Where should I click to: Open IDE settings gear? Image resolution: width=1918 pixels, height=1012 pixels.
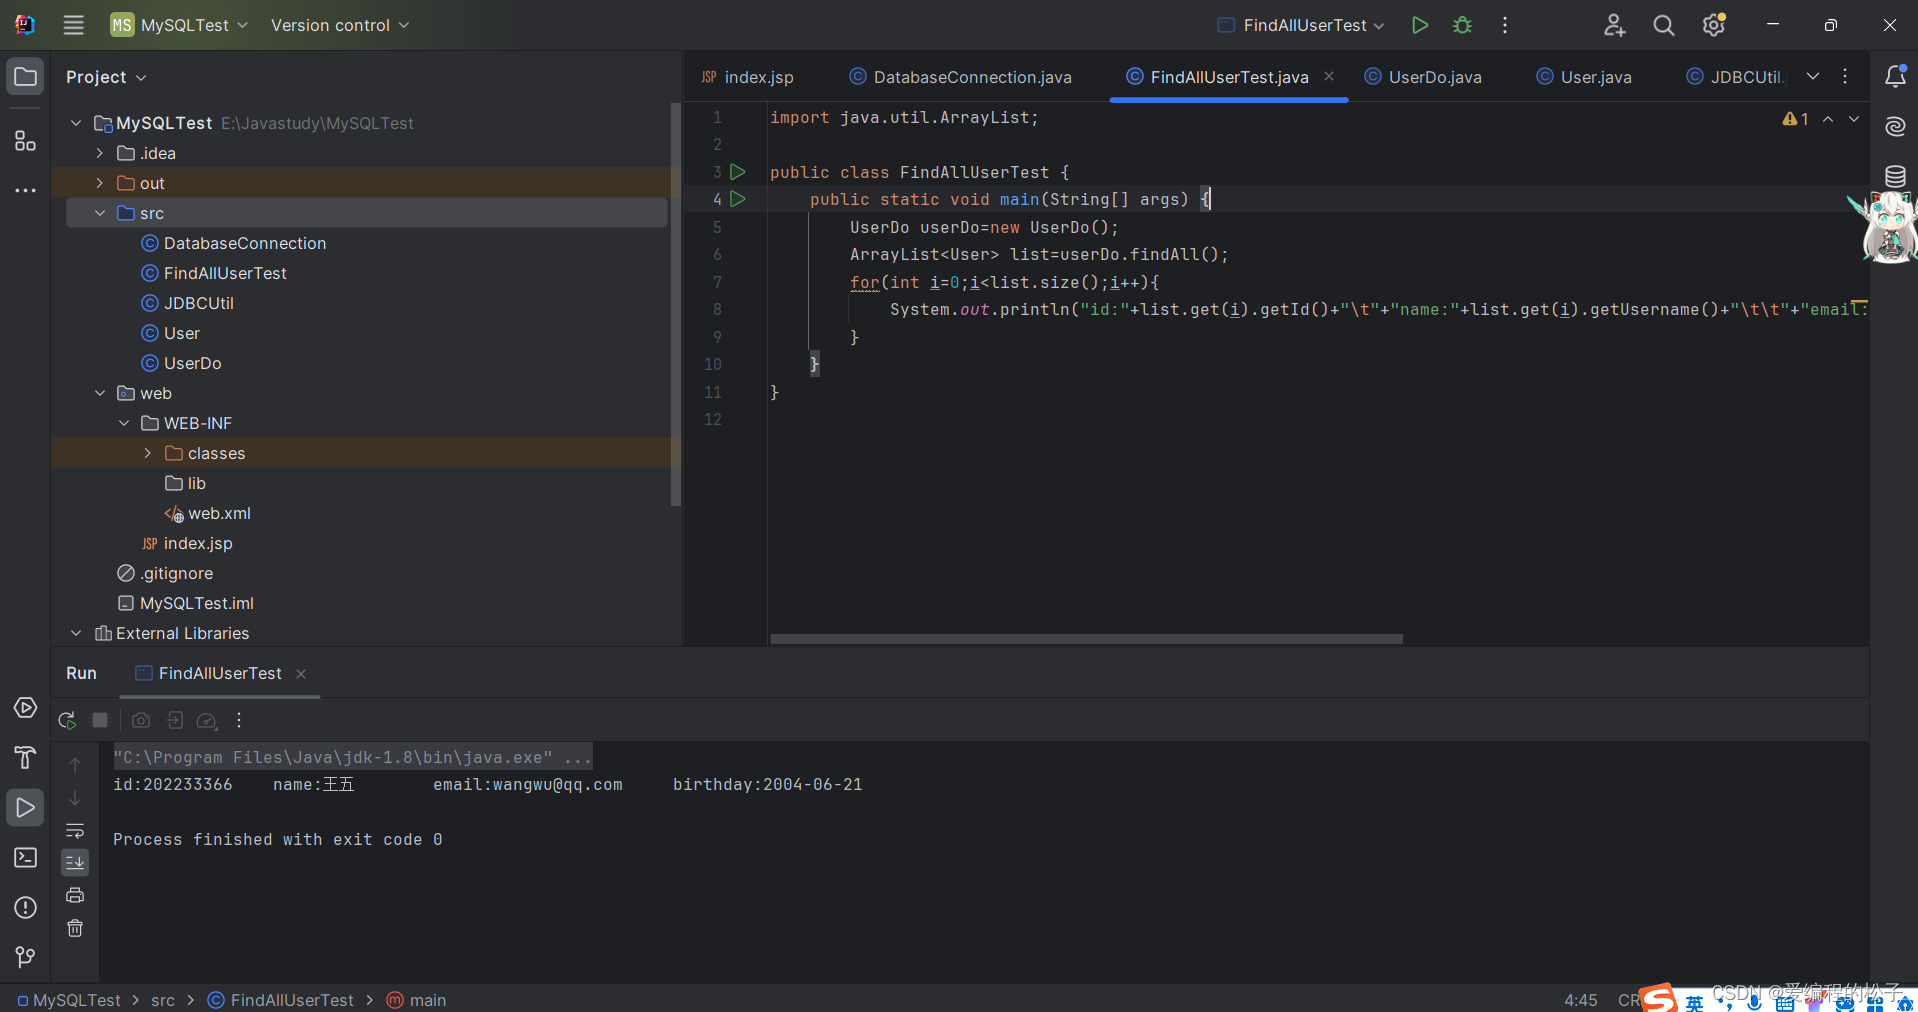[1714, 25]
